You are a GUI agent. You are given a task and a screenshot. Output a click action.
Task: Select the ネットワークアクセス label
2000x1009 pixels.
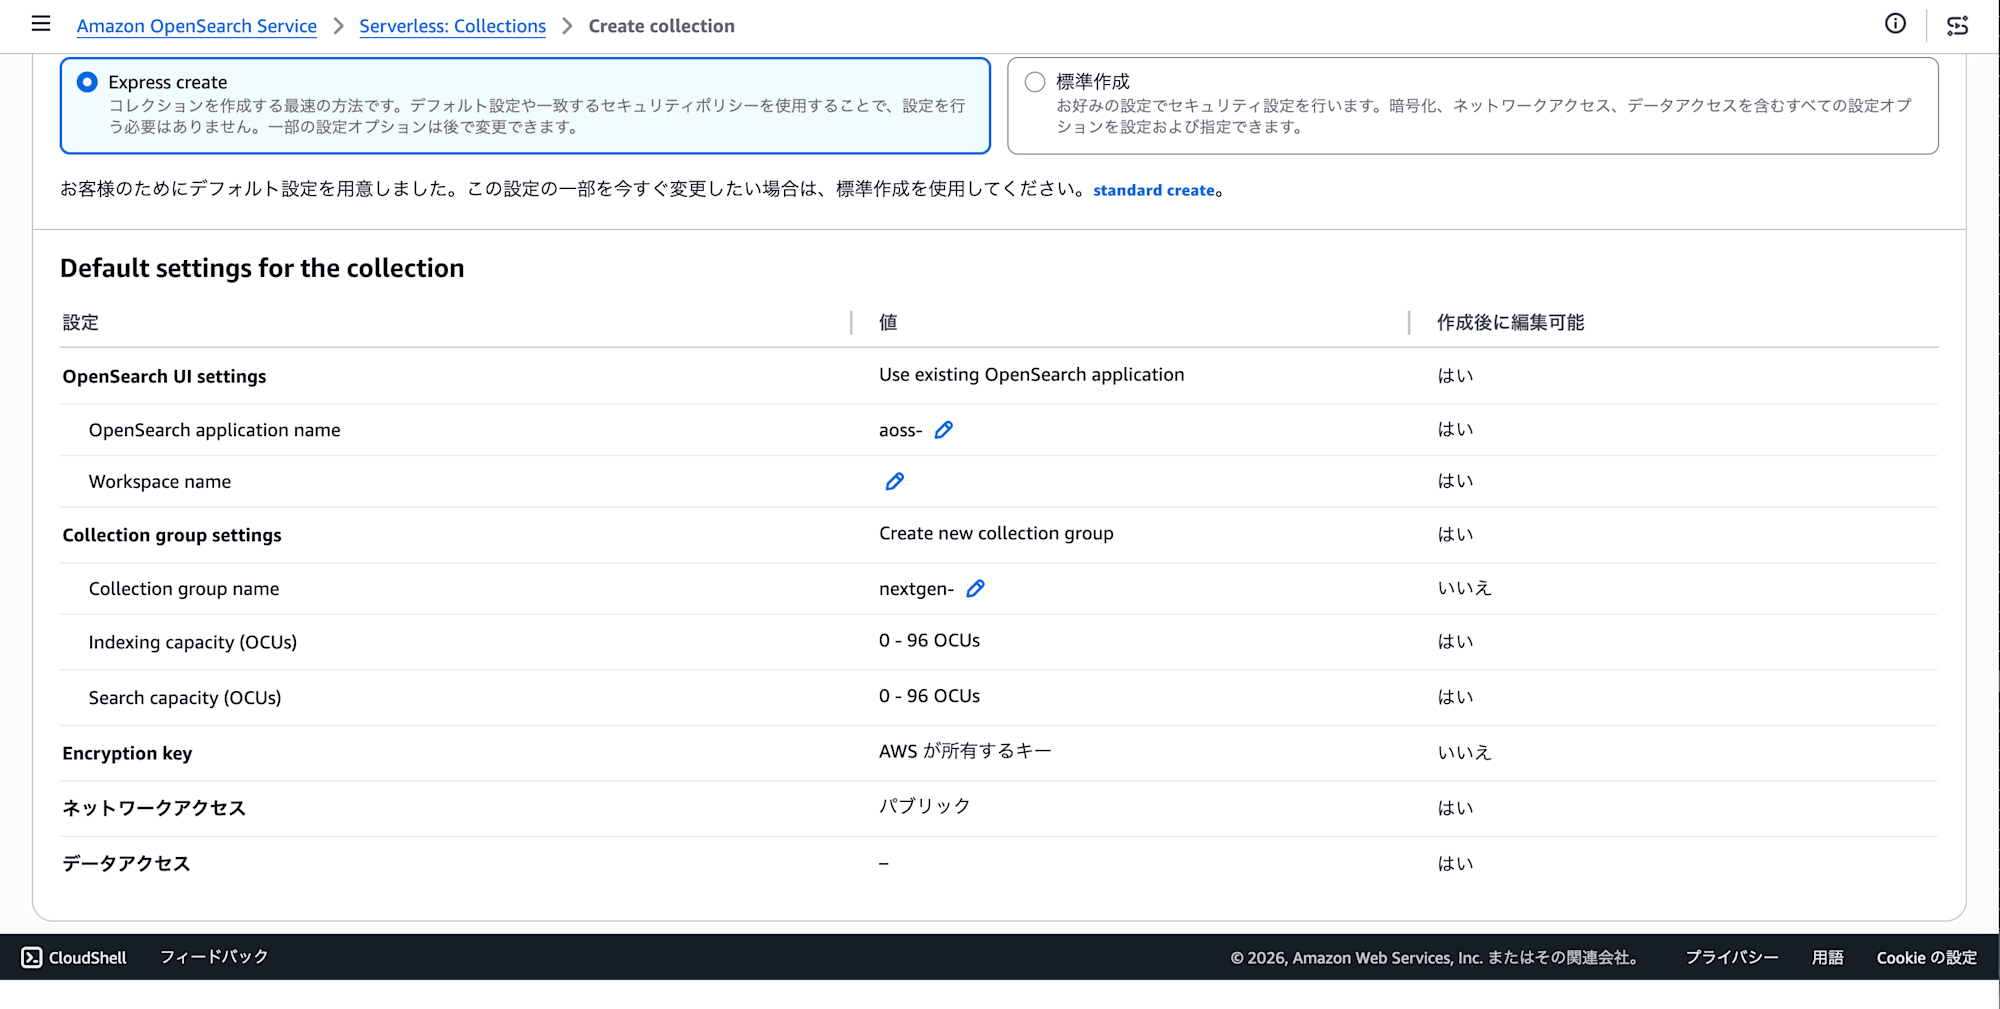click(154, 808)
